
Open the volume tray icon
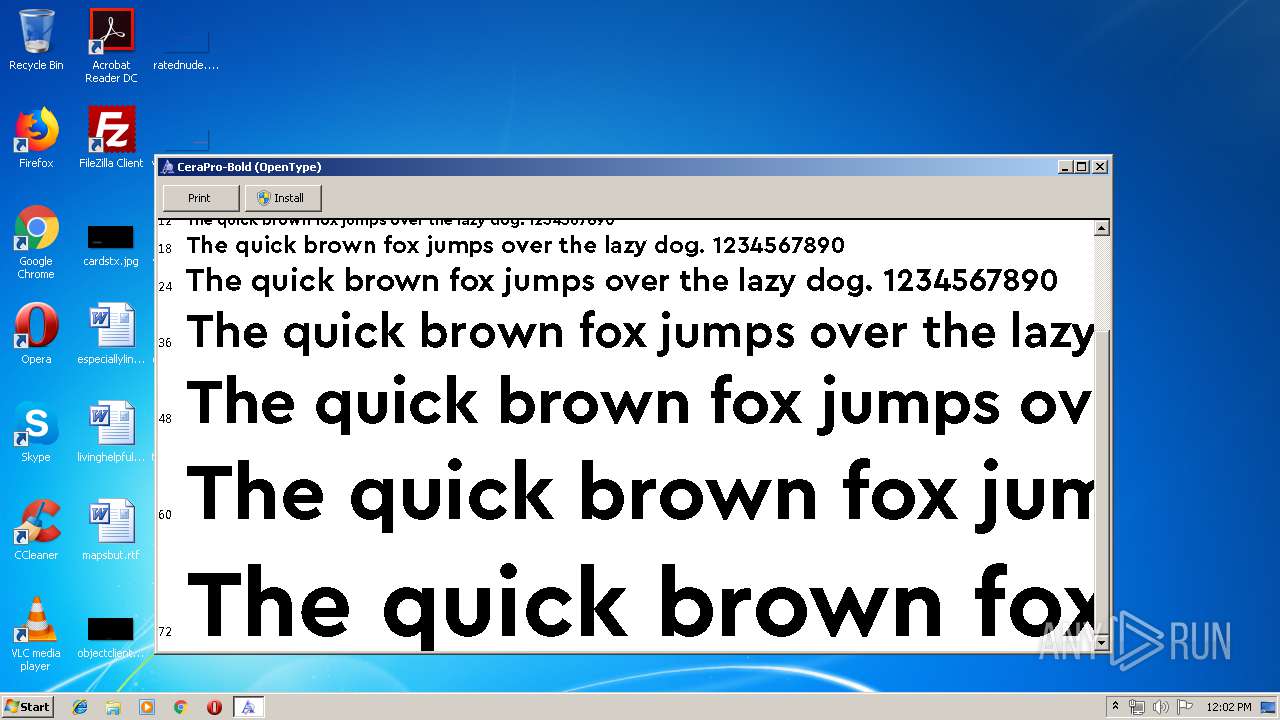(1161, 707)
